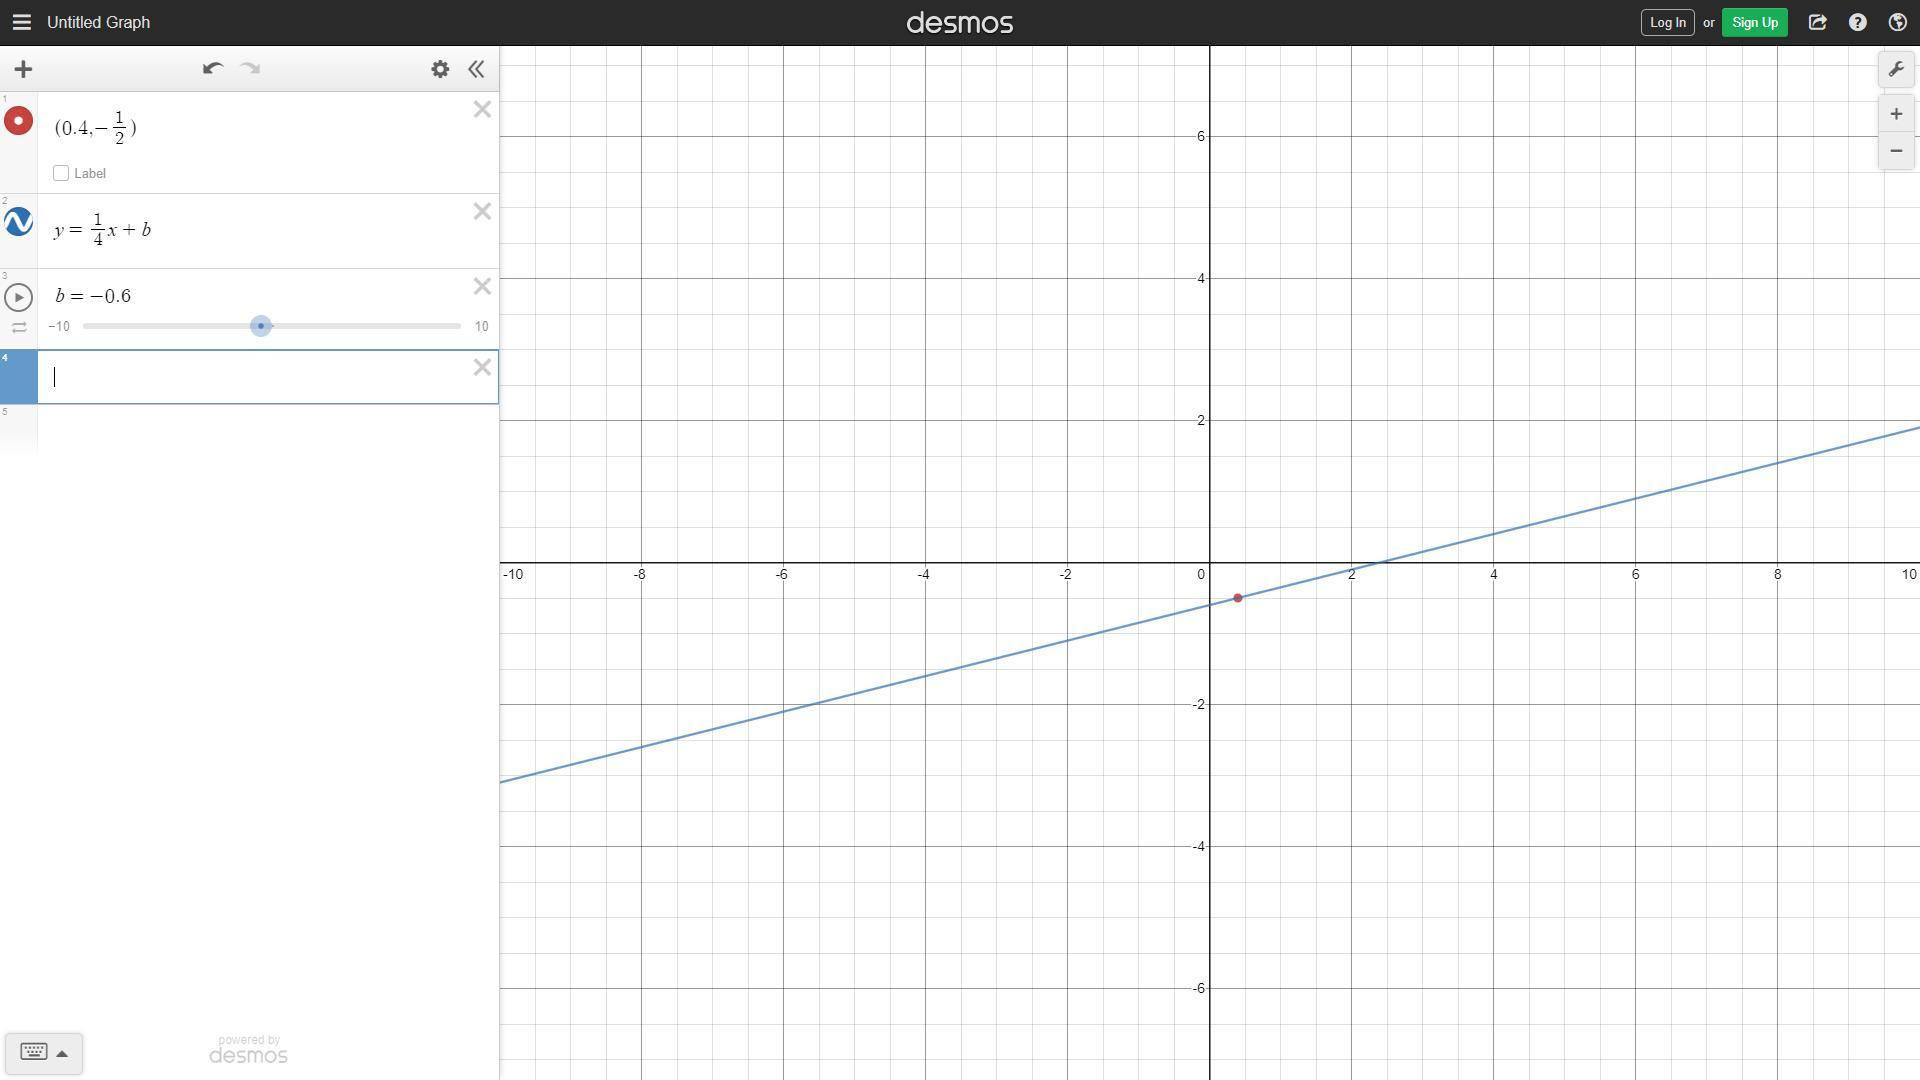Collapse the expression list panel
The height and width of the screenshot is (1080, 1920).
(477, 69)
